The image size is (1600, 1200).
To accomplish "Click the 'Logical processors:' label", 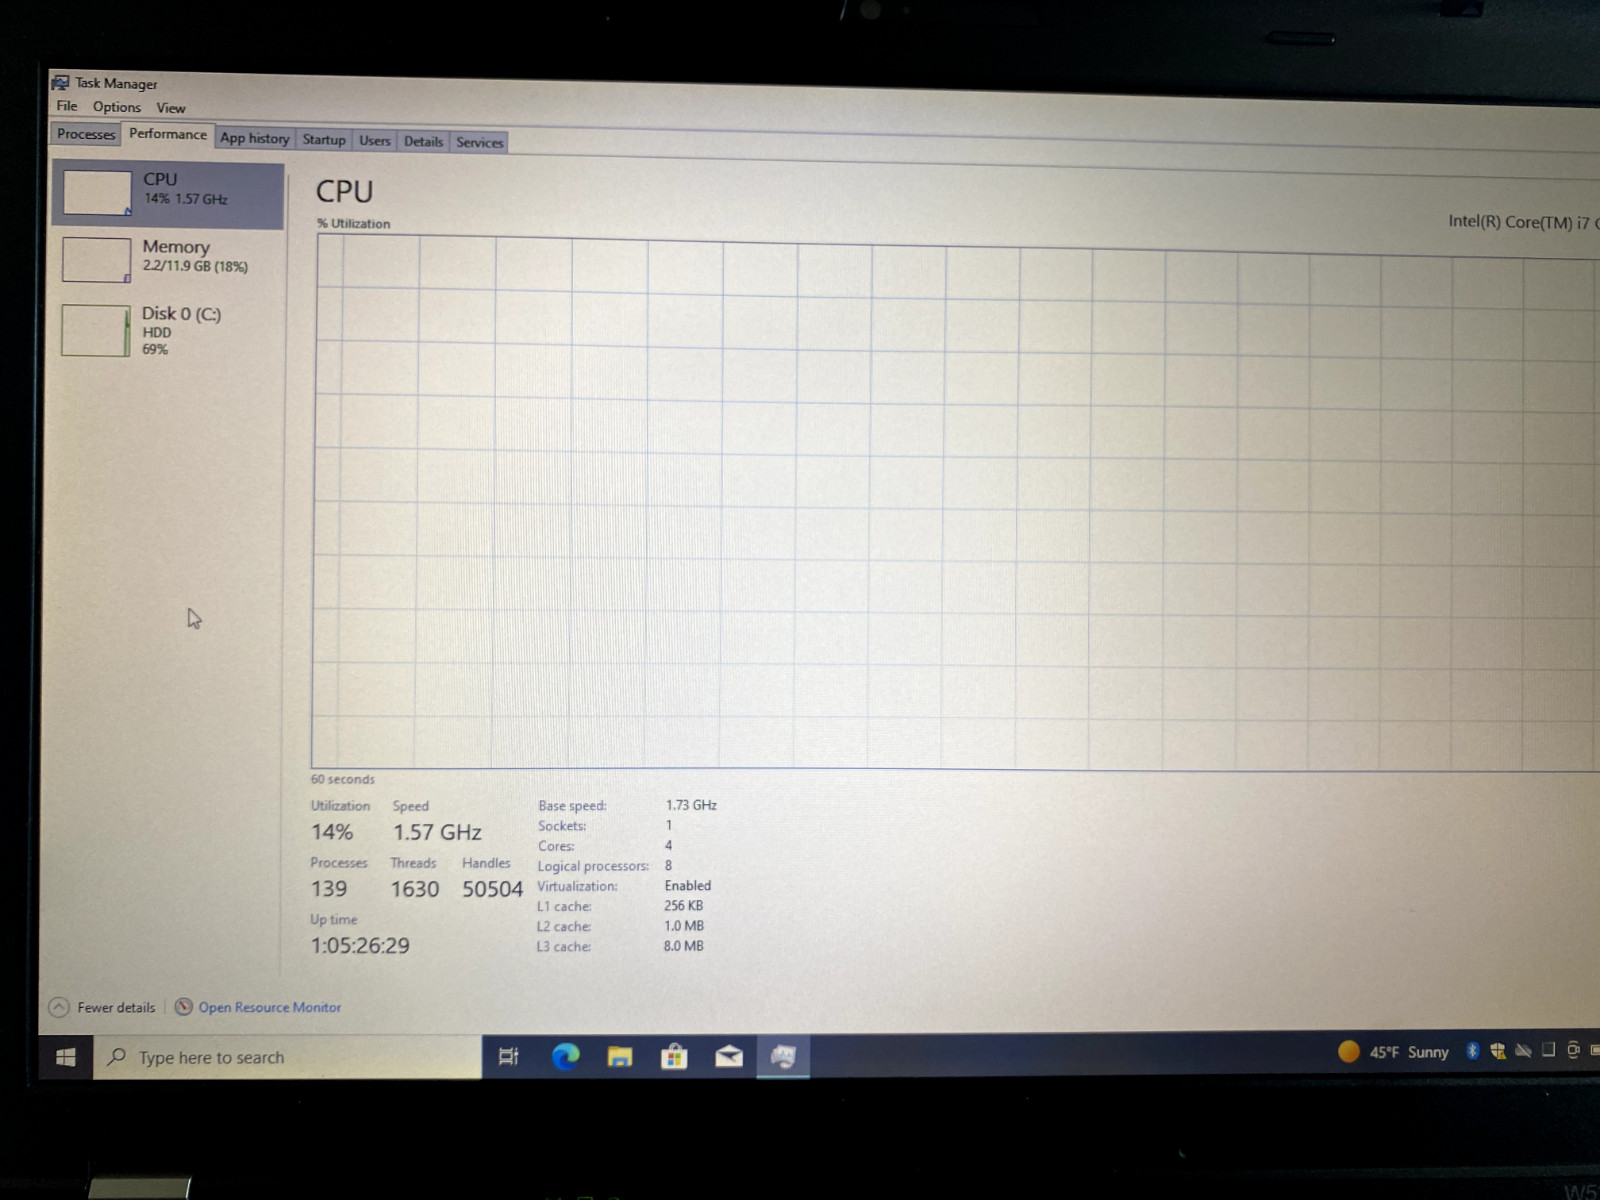I will tap(593, 866).
